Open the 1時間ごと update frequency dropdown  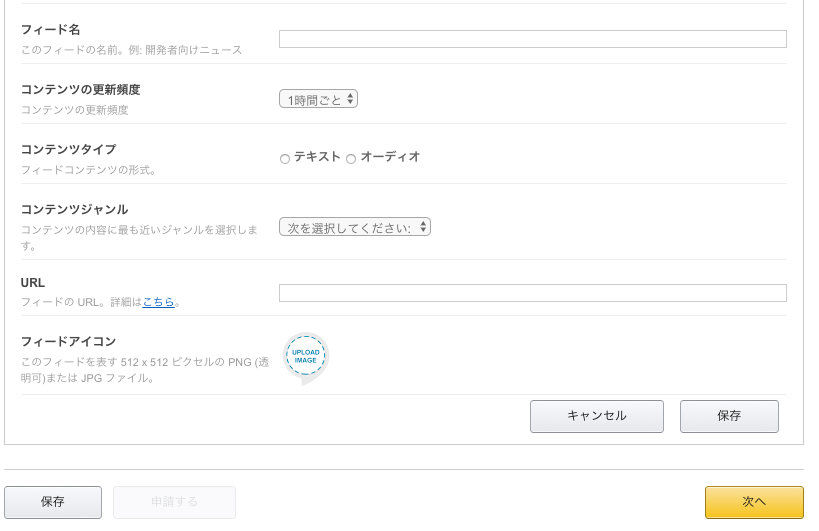318,99
